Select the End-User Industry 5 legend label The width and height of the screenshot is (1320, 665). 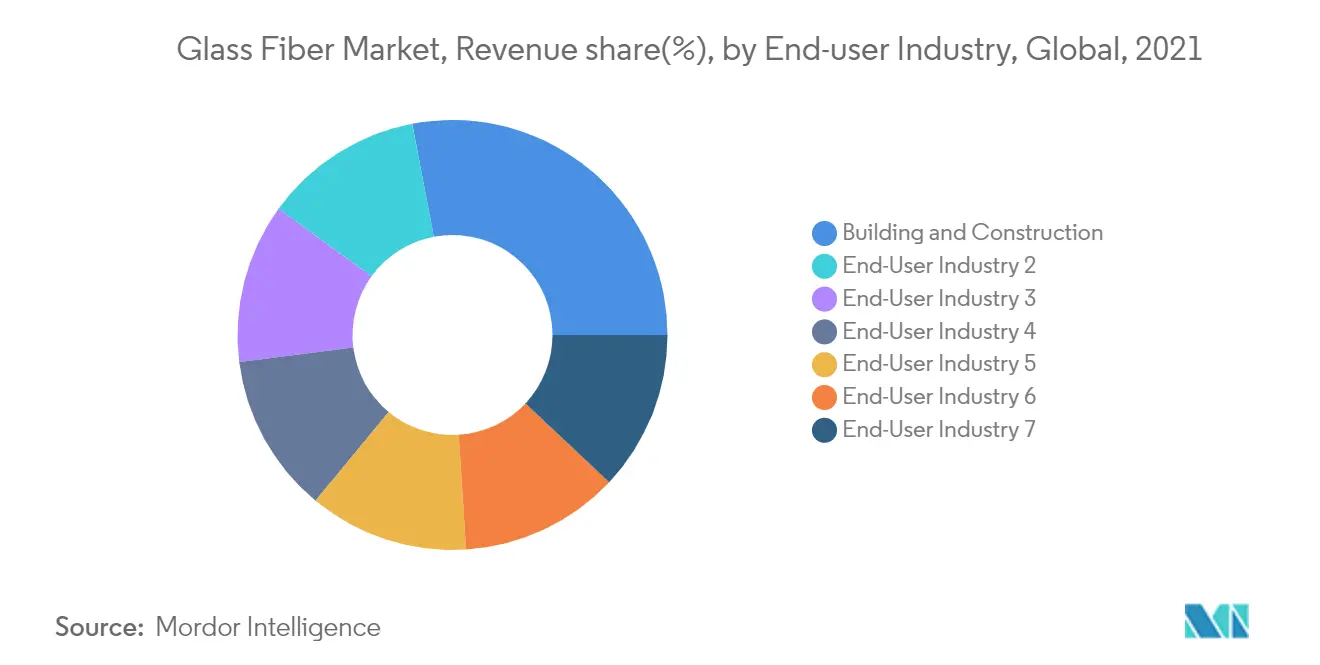pos(939,364)
